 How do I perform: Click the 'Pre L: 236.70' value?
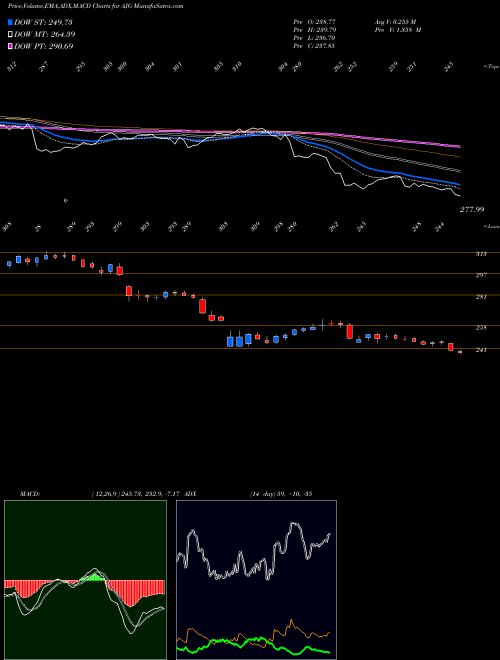pyautogui.click(x=314, y=37)
